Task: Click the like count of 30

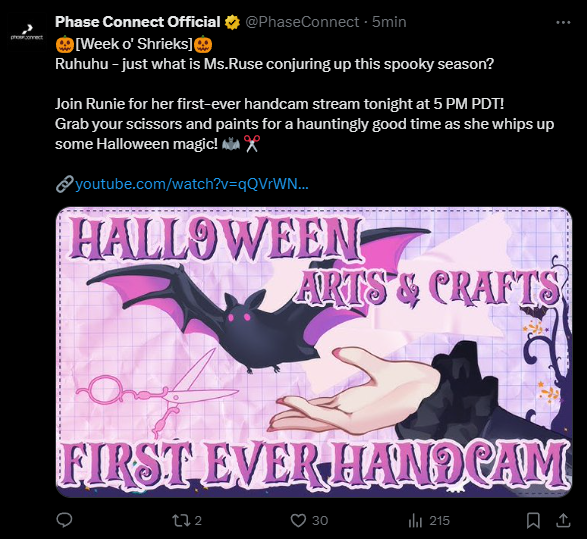Action: click(320, 521)
